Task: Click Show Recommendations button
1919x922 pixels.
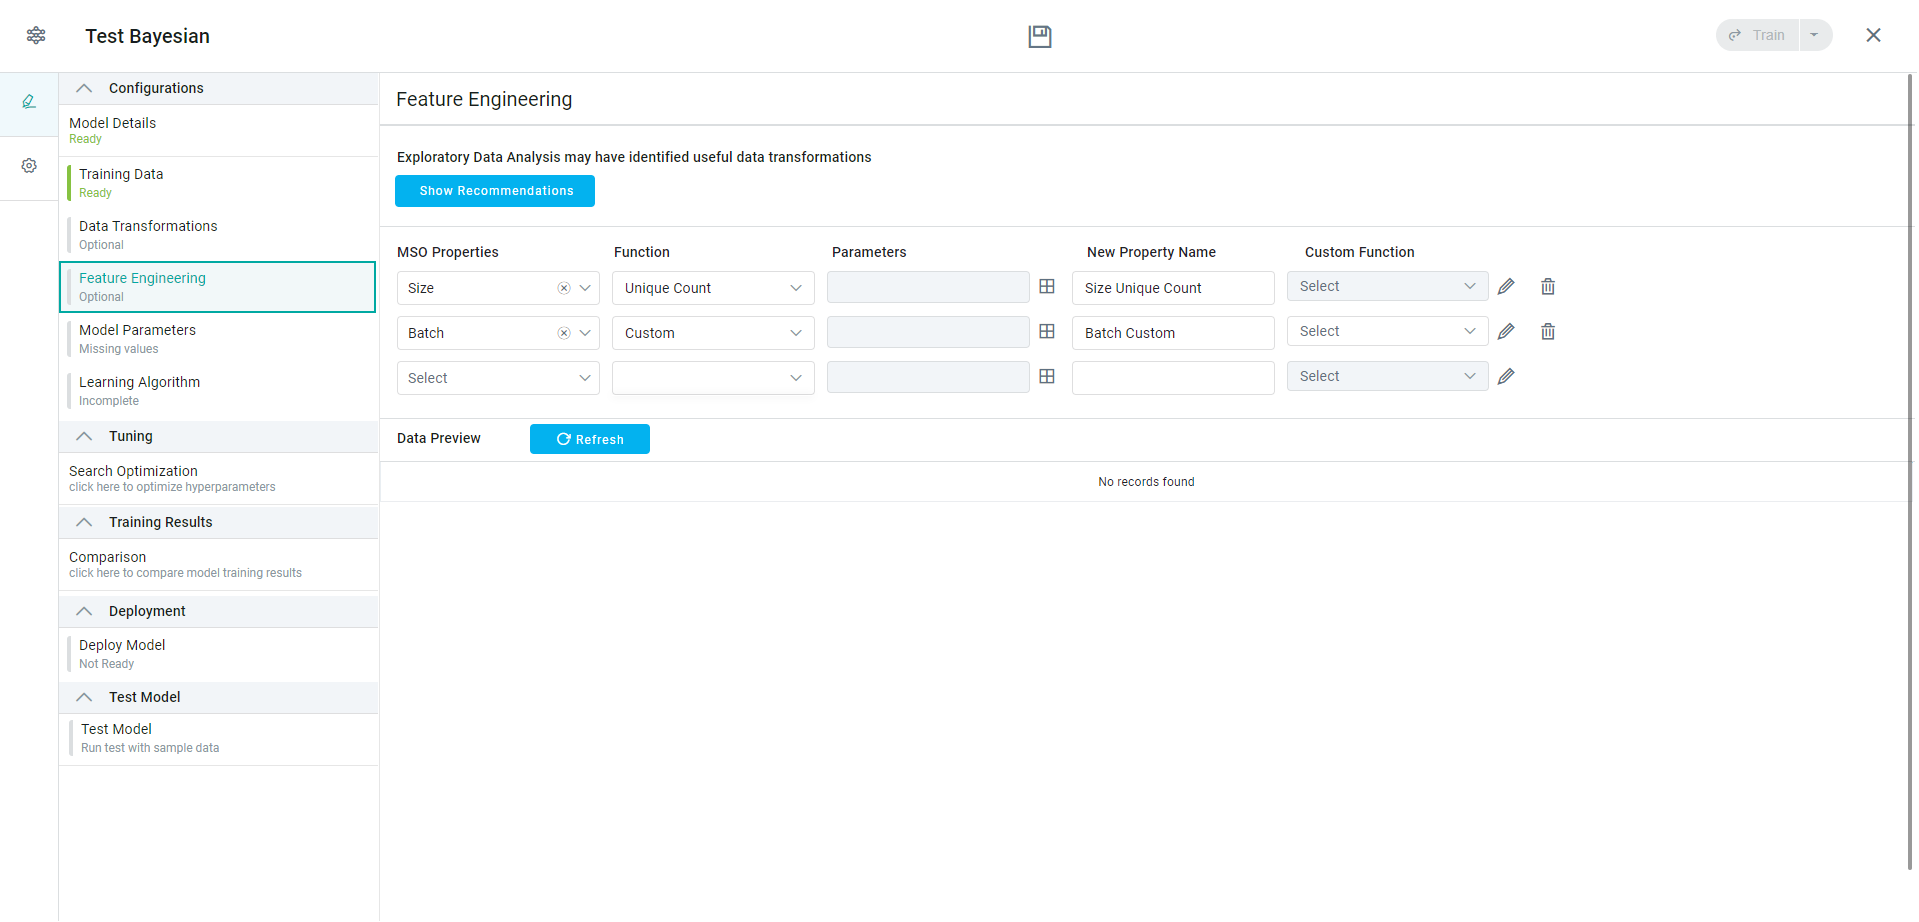Action: coord(495,191)
